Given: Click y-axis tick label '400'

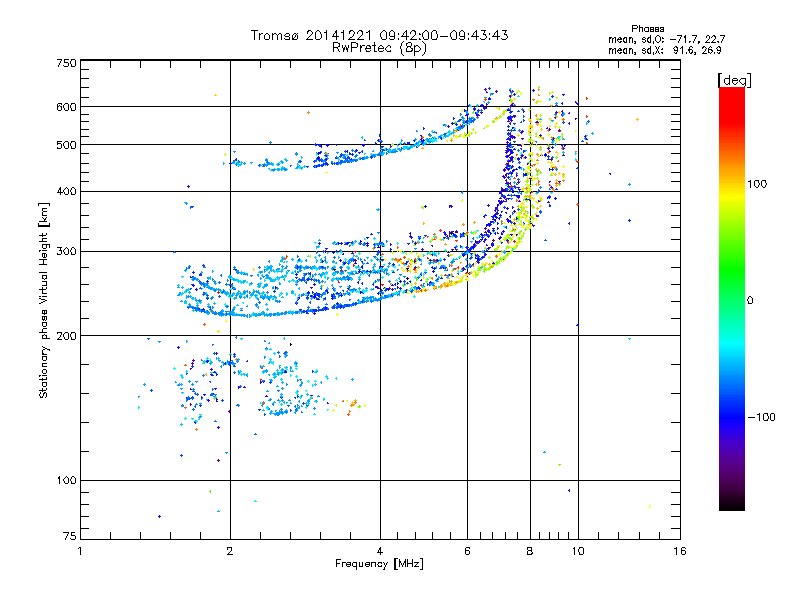Looking at the screenshot, I should 66,192.
